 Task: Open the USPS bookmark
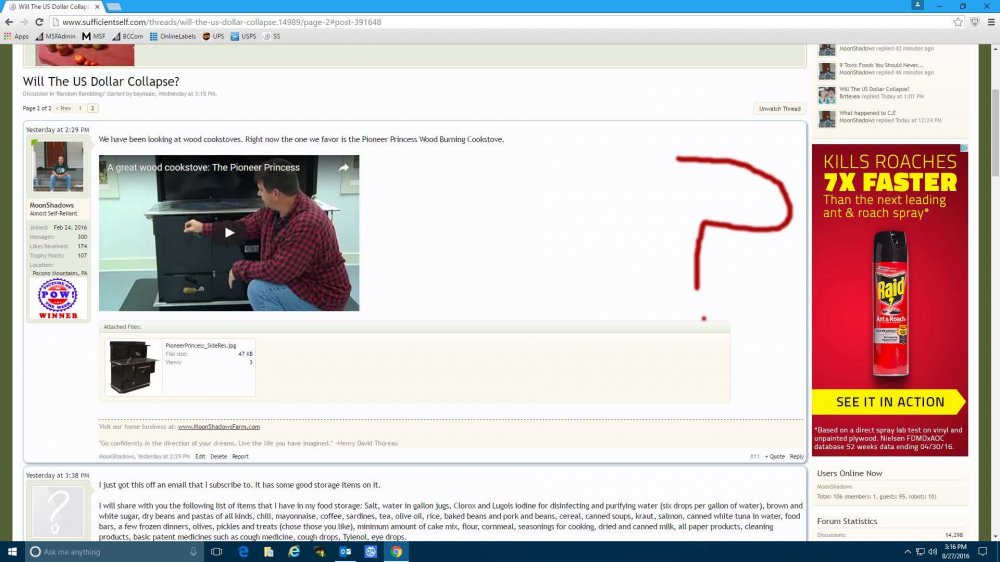[x=243, y=36]
